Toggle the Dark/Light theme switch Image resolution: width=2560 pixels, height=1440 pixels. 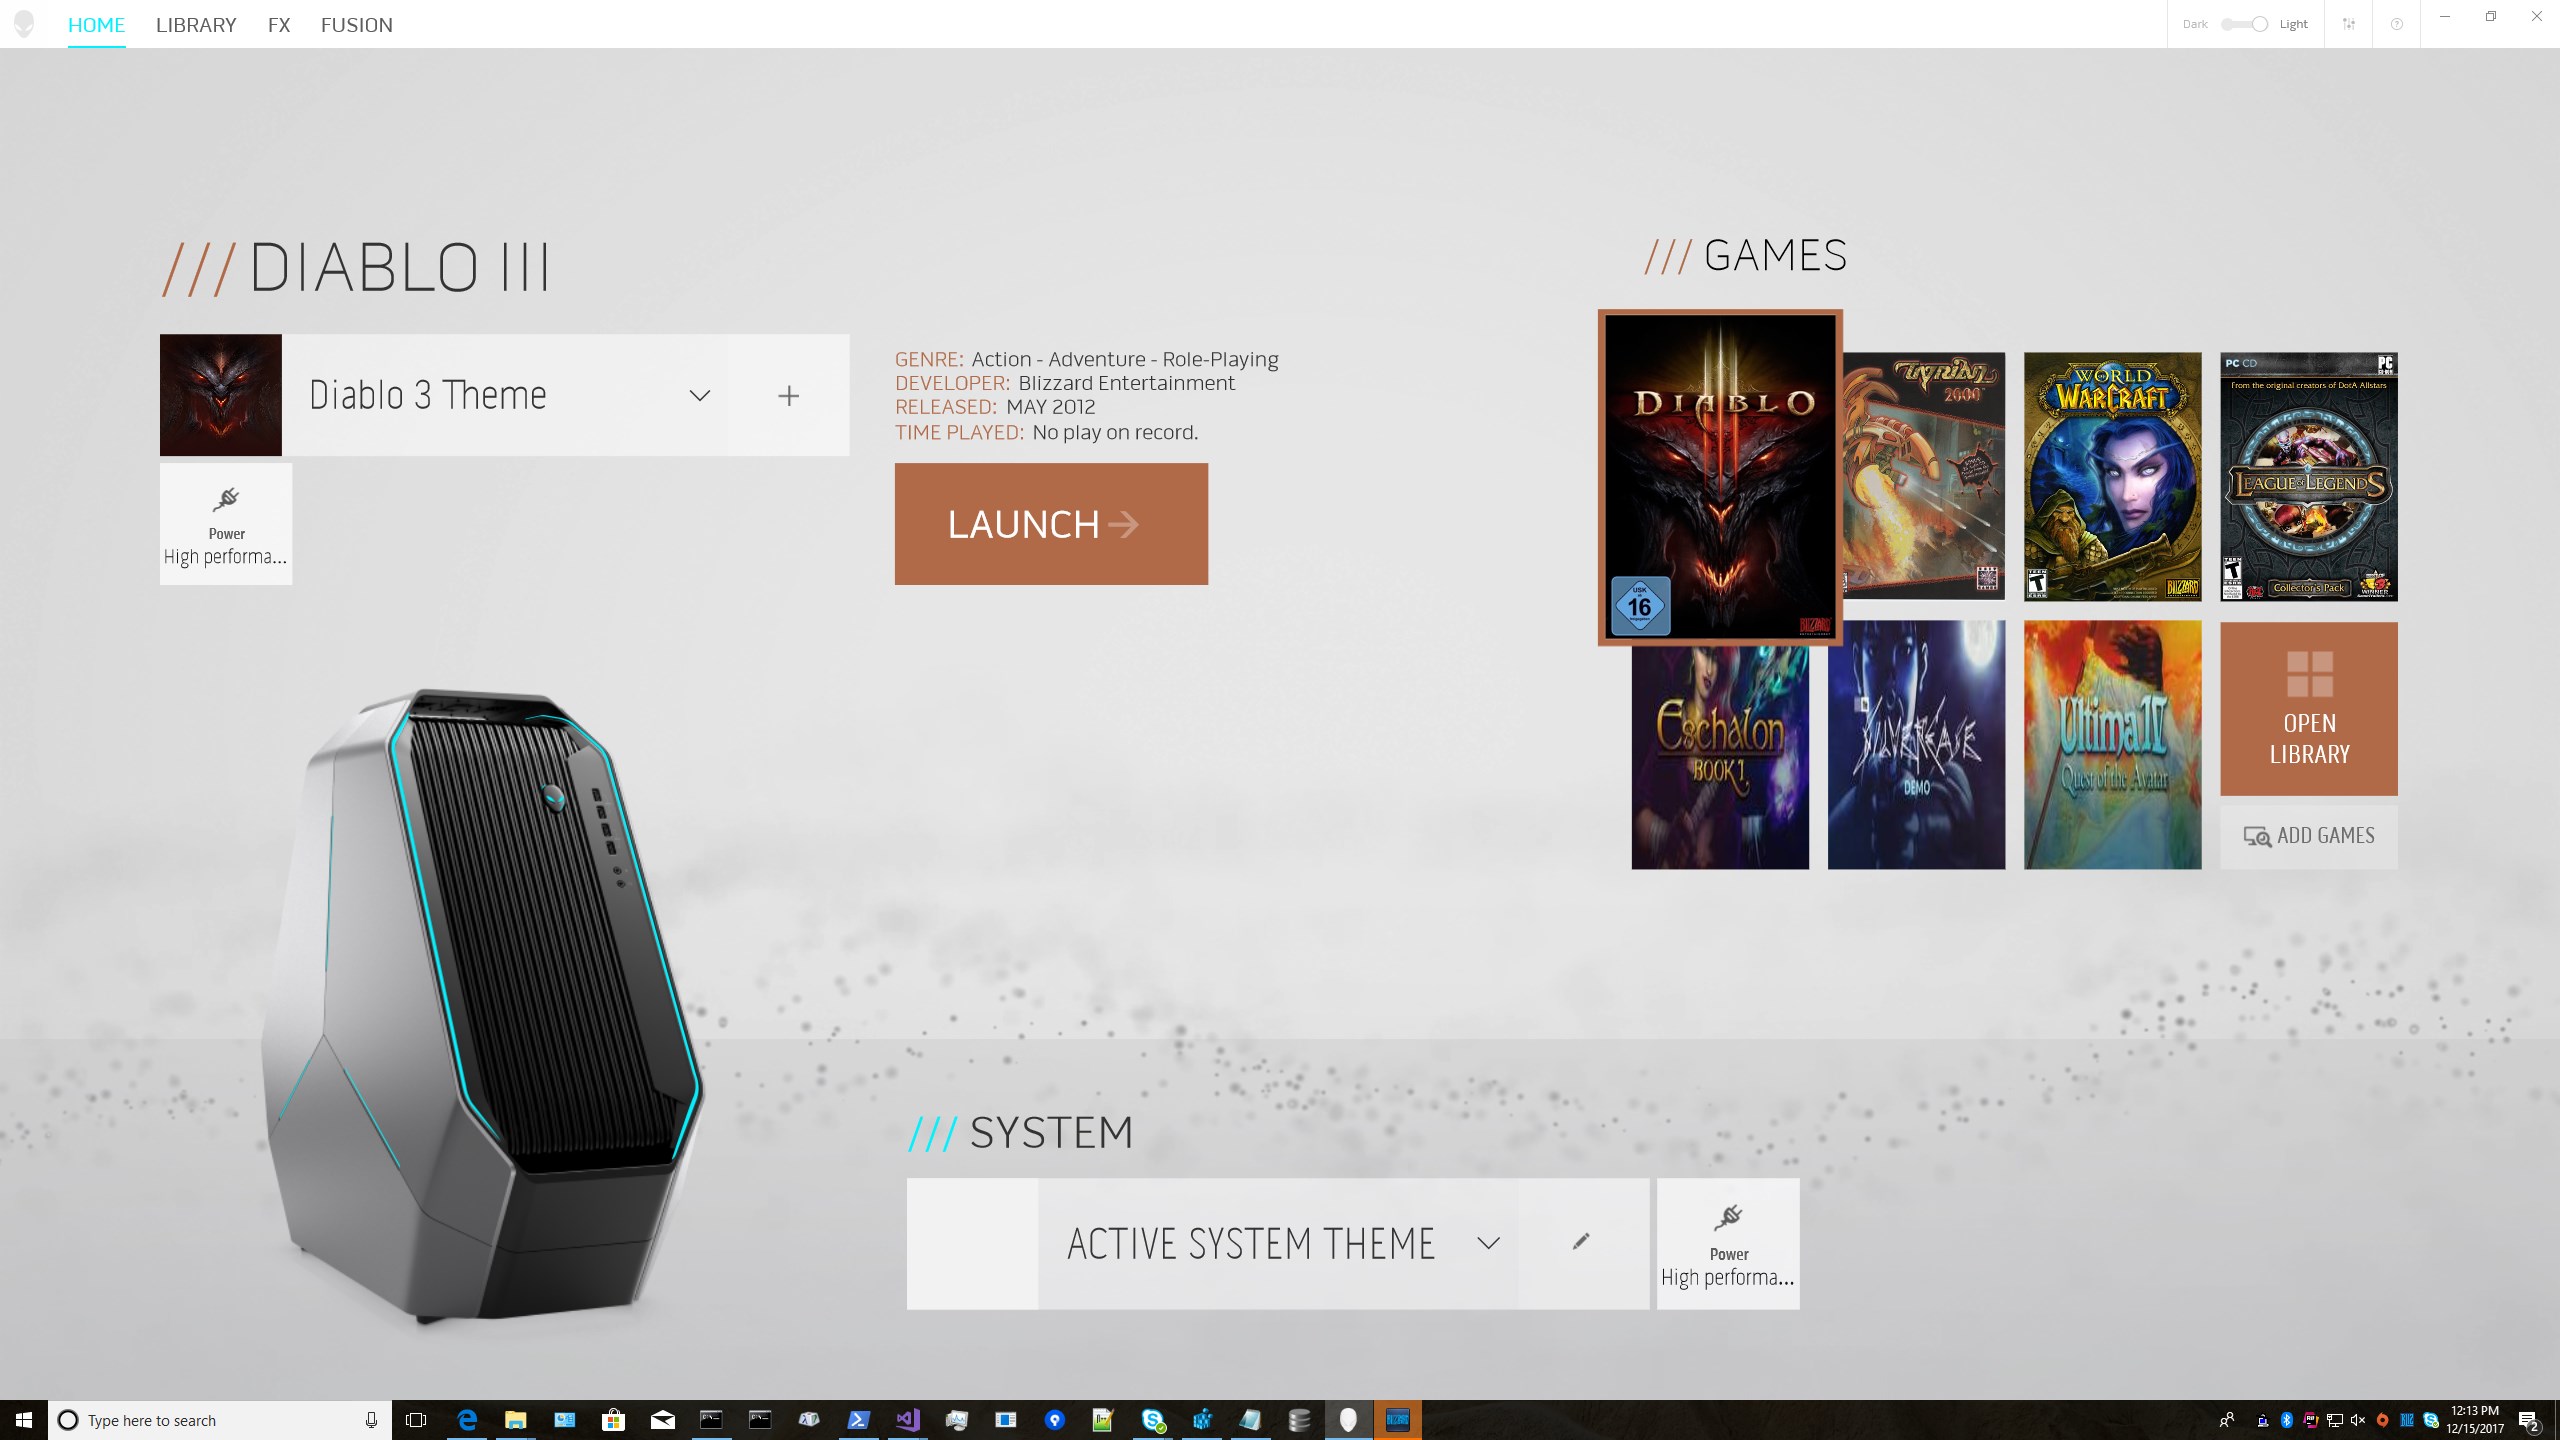2244,24
